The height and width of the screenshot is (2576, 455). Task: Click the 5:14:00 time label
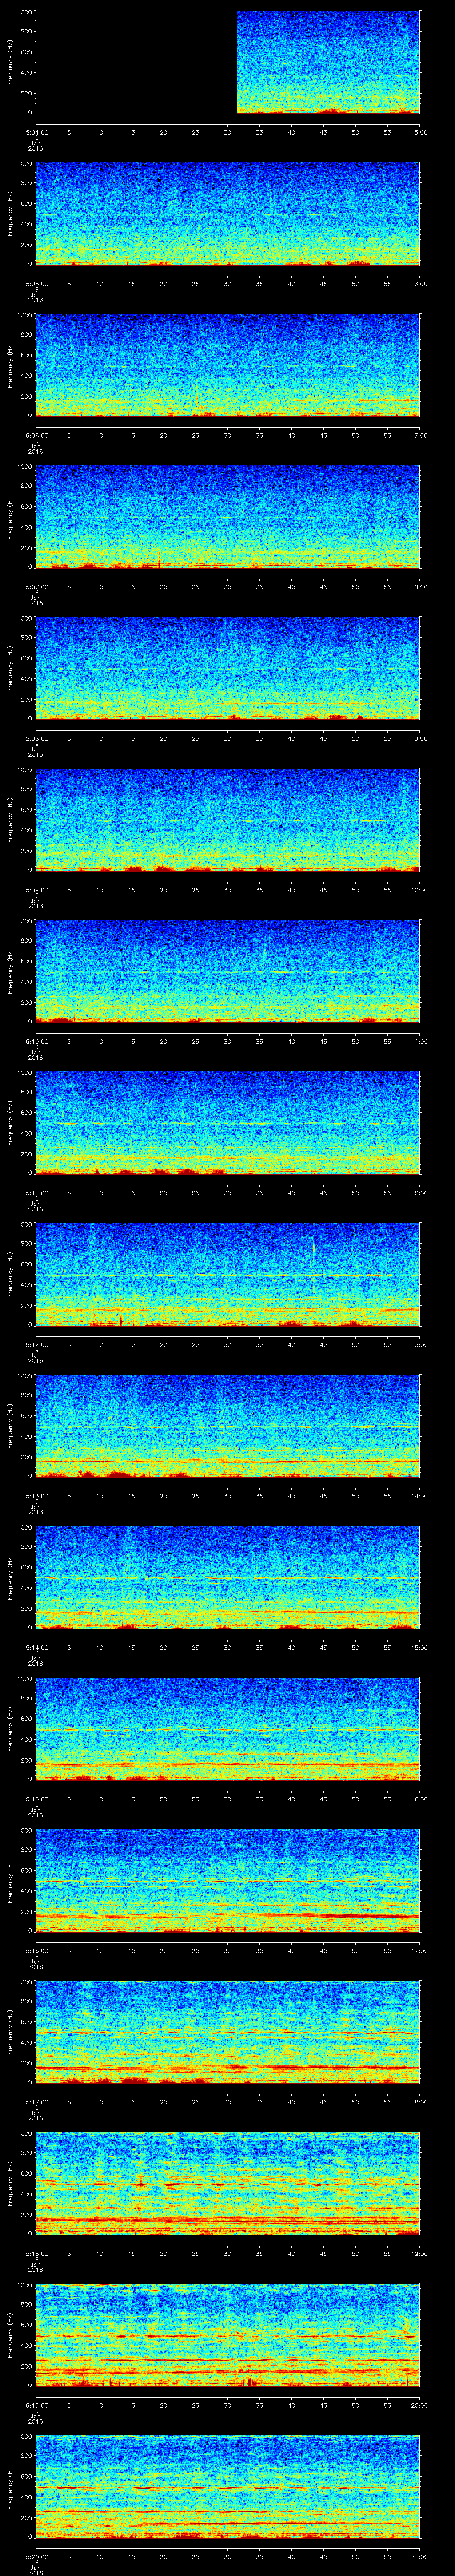(36, 1647)
